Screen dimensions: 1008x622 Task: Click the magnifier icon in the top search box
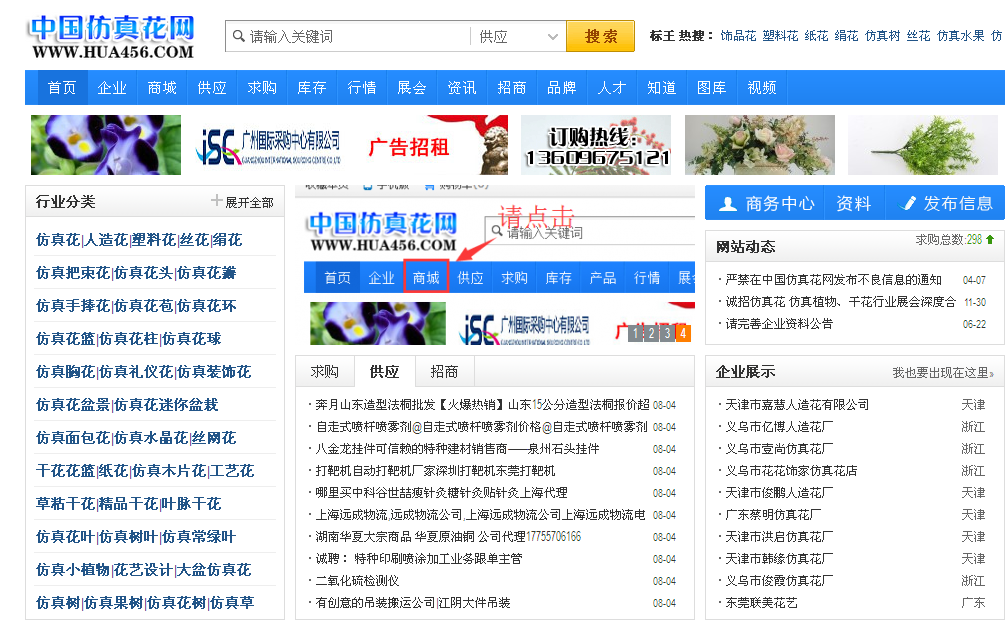coord(238,36)
